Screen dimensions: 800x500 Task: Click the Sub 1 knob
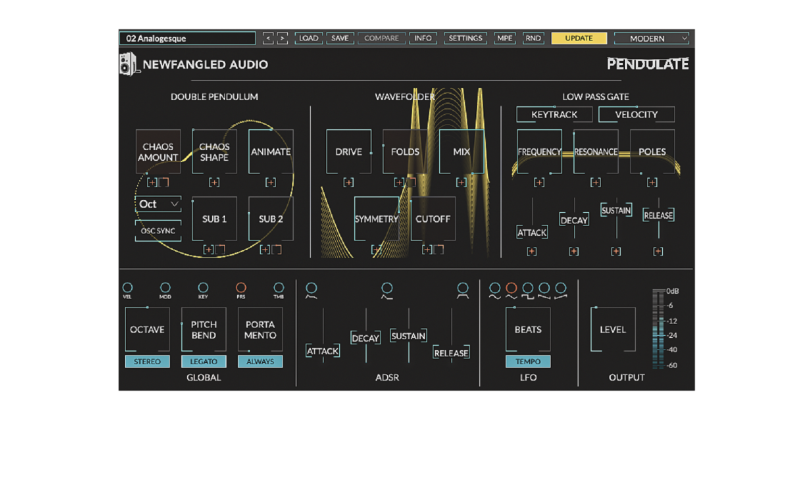tap(214, 219)
